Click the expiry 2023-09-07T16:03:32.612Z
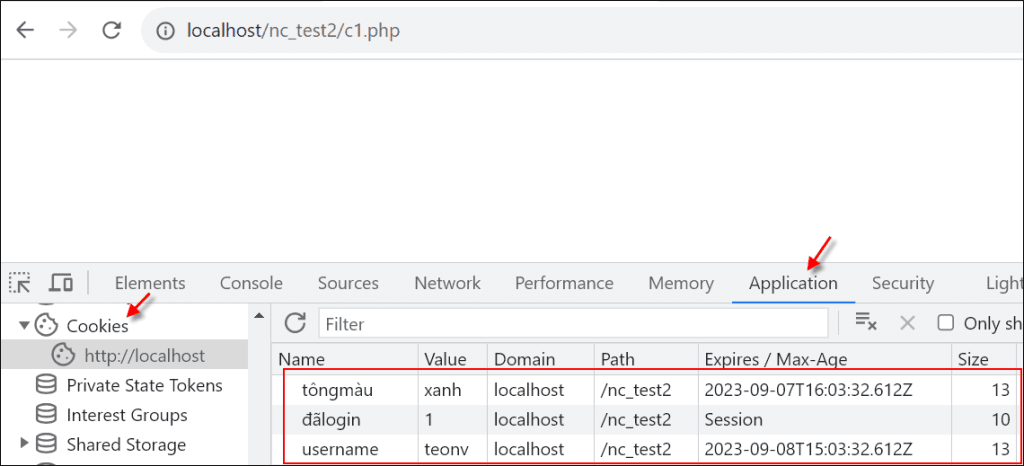1024x466 pixels. pos(808,390)
